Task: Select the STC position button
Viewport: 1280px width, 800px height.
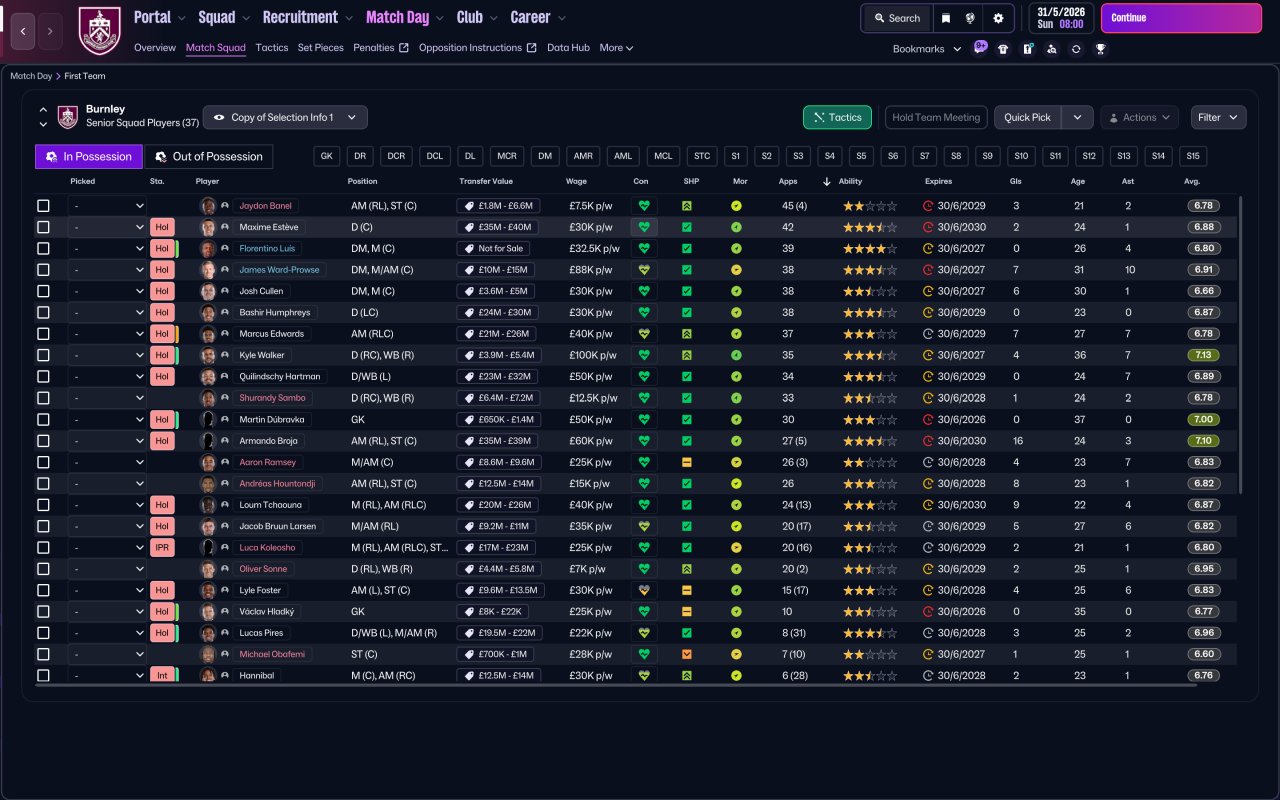Action: (702, 156)
